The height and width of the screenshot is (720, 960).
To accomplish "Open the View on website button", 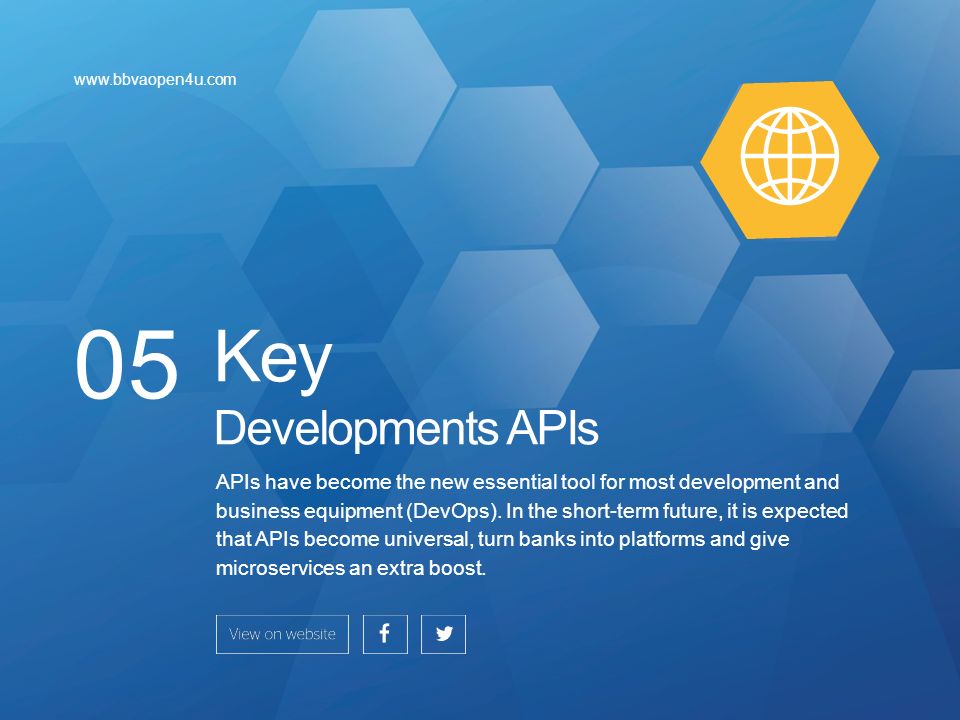I will [282, 634].
